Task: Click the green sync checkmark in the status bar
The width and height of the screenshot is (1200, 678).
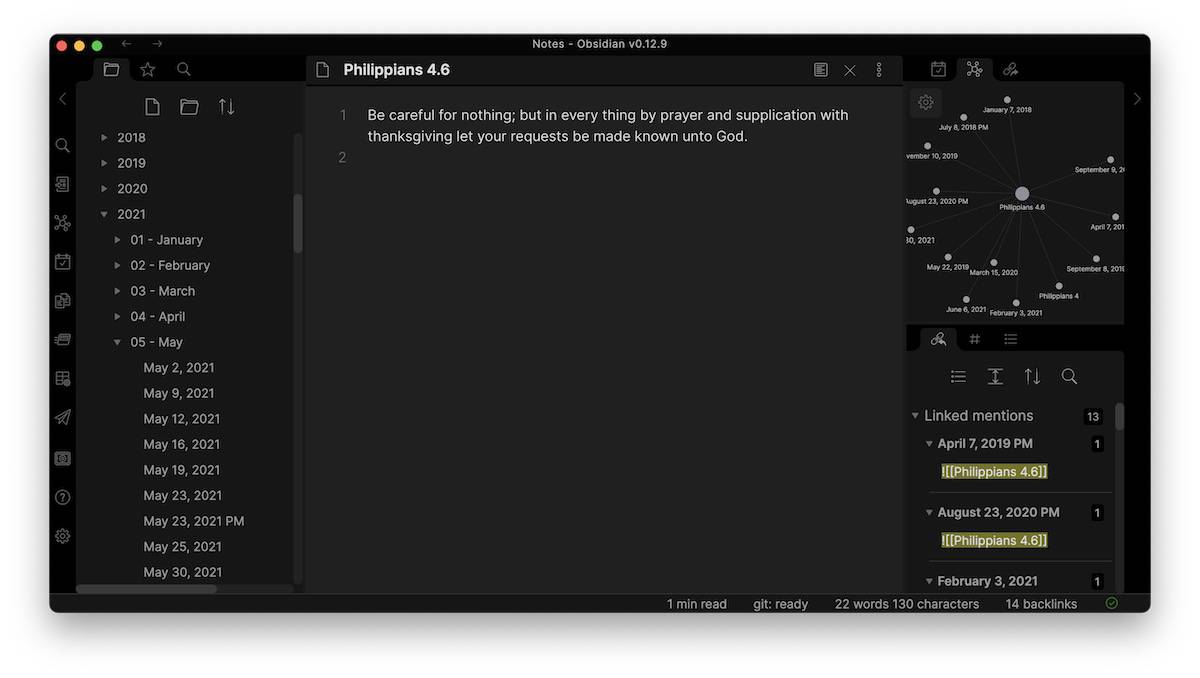Action: coord(1112,603)
